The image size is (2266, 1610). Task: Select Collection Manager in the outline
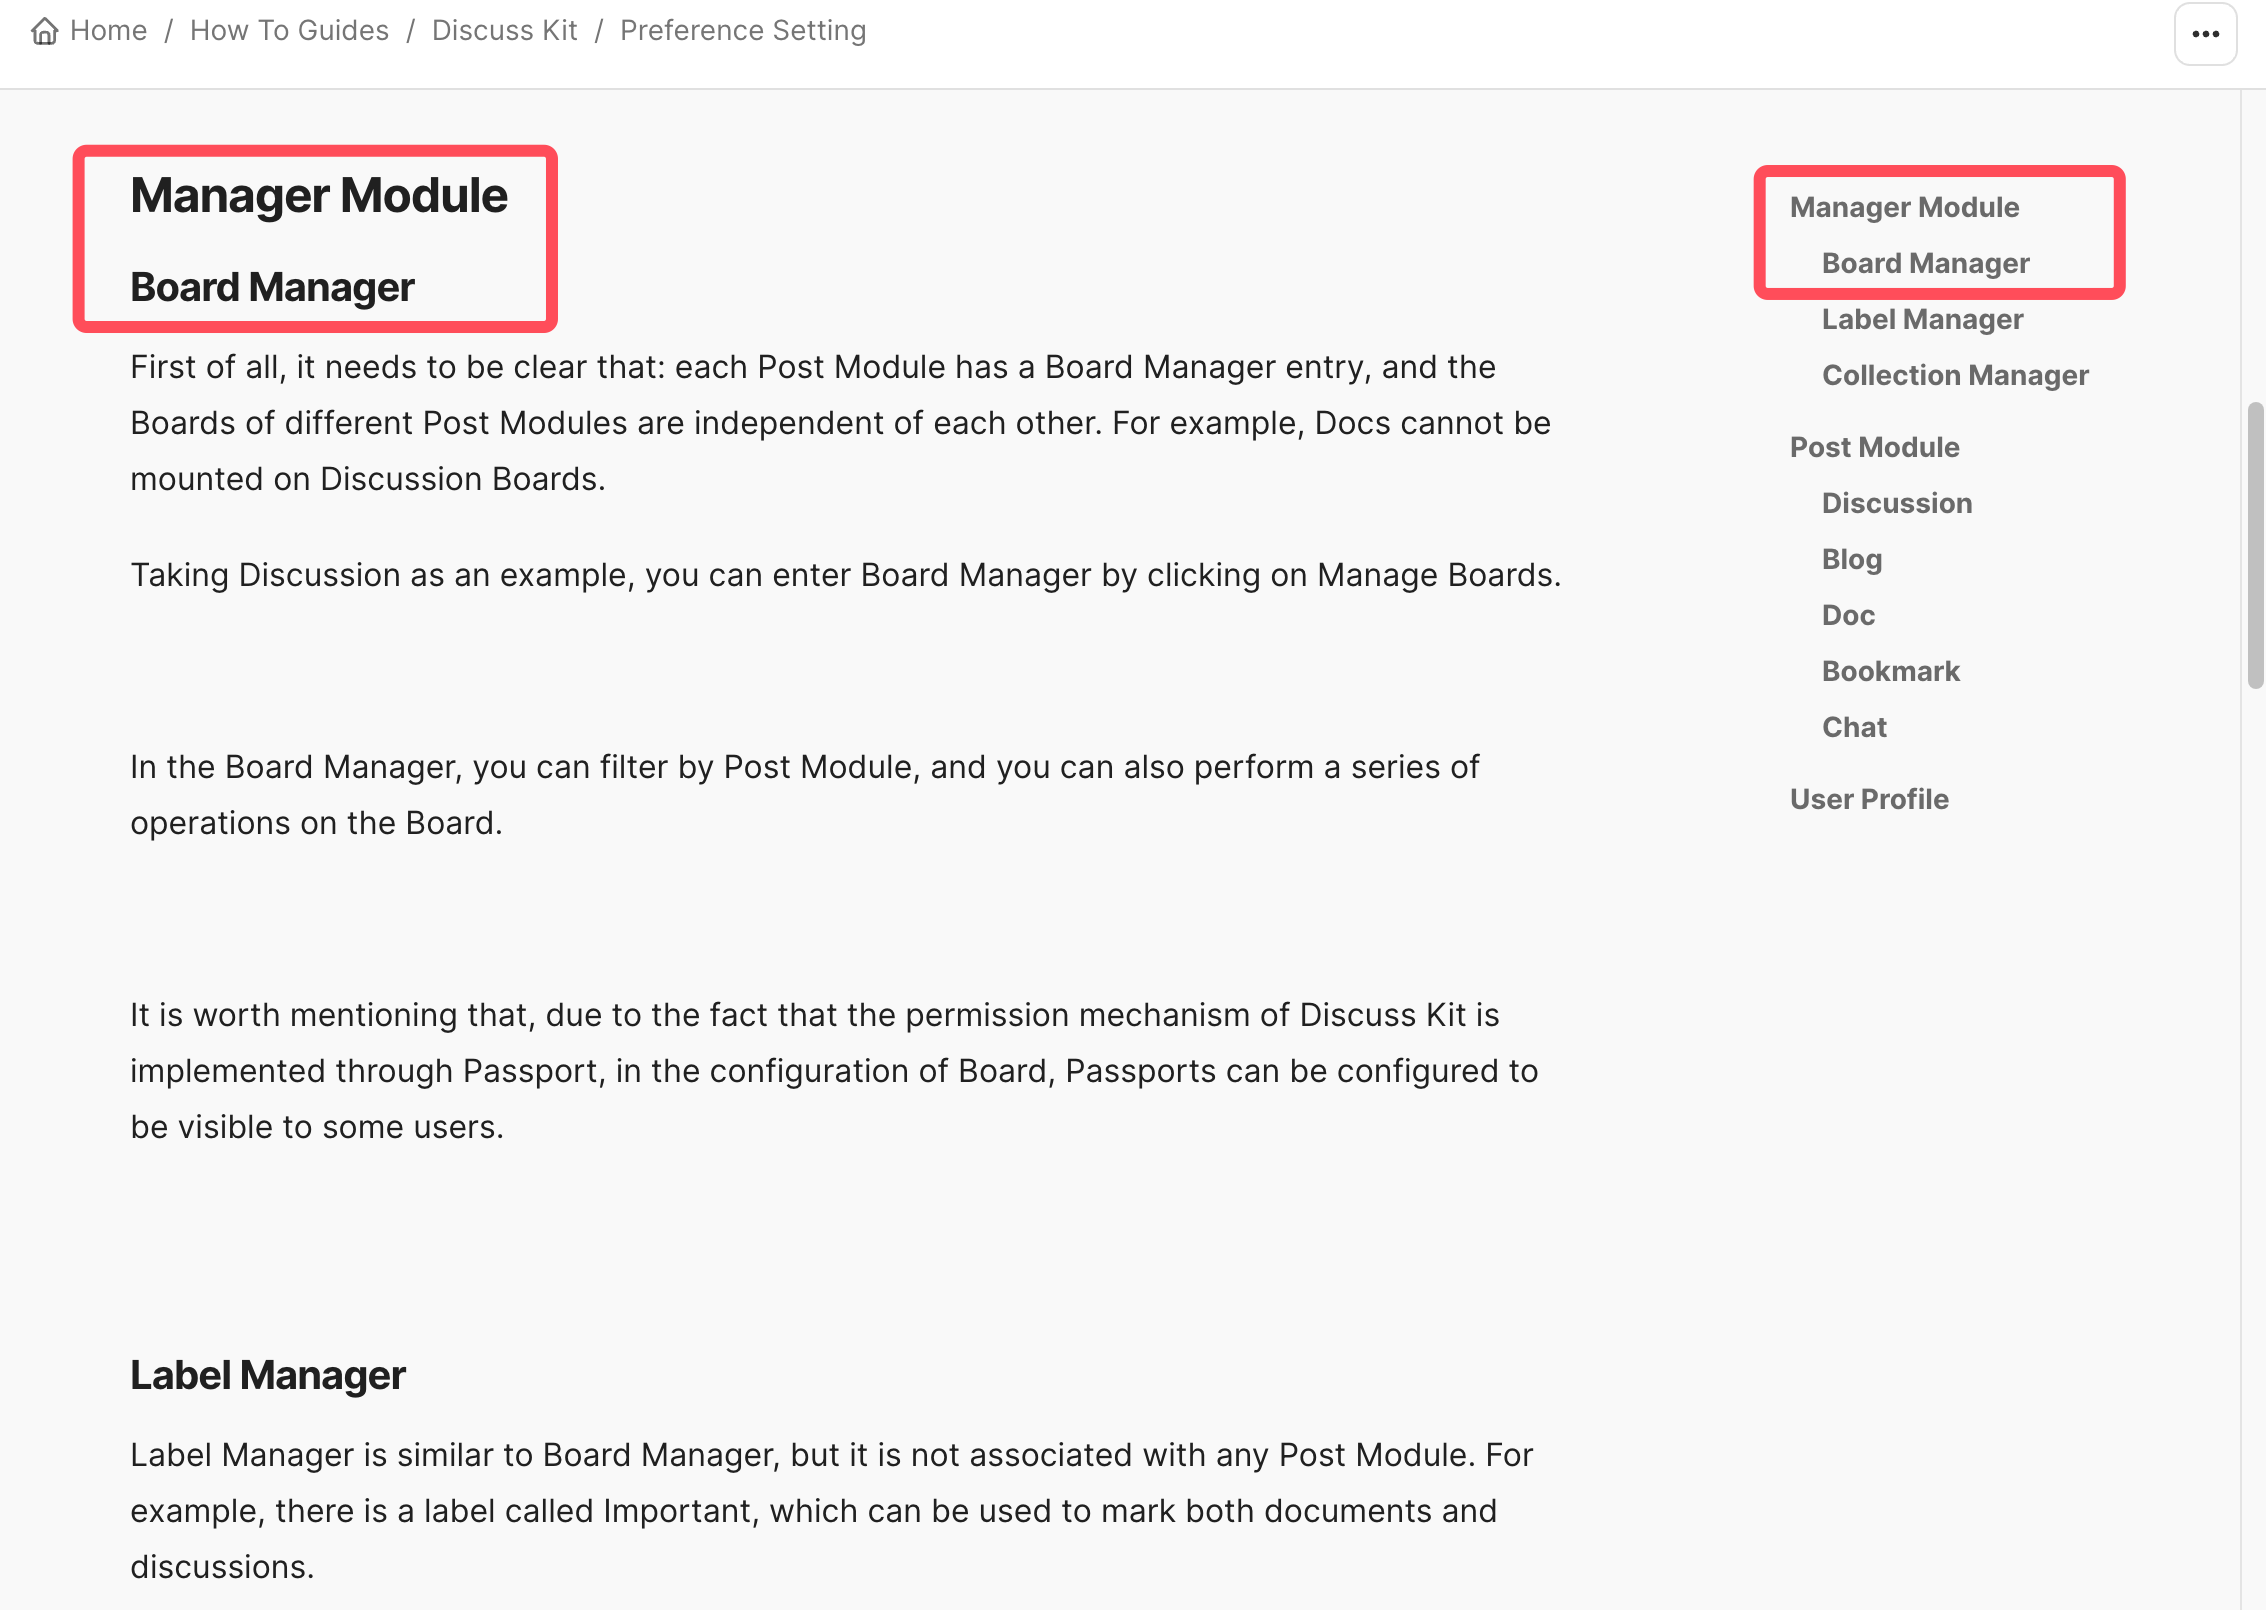[x=1955, y=375]
